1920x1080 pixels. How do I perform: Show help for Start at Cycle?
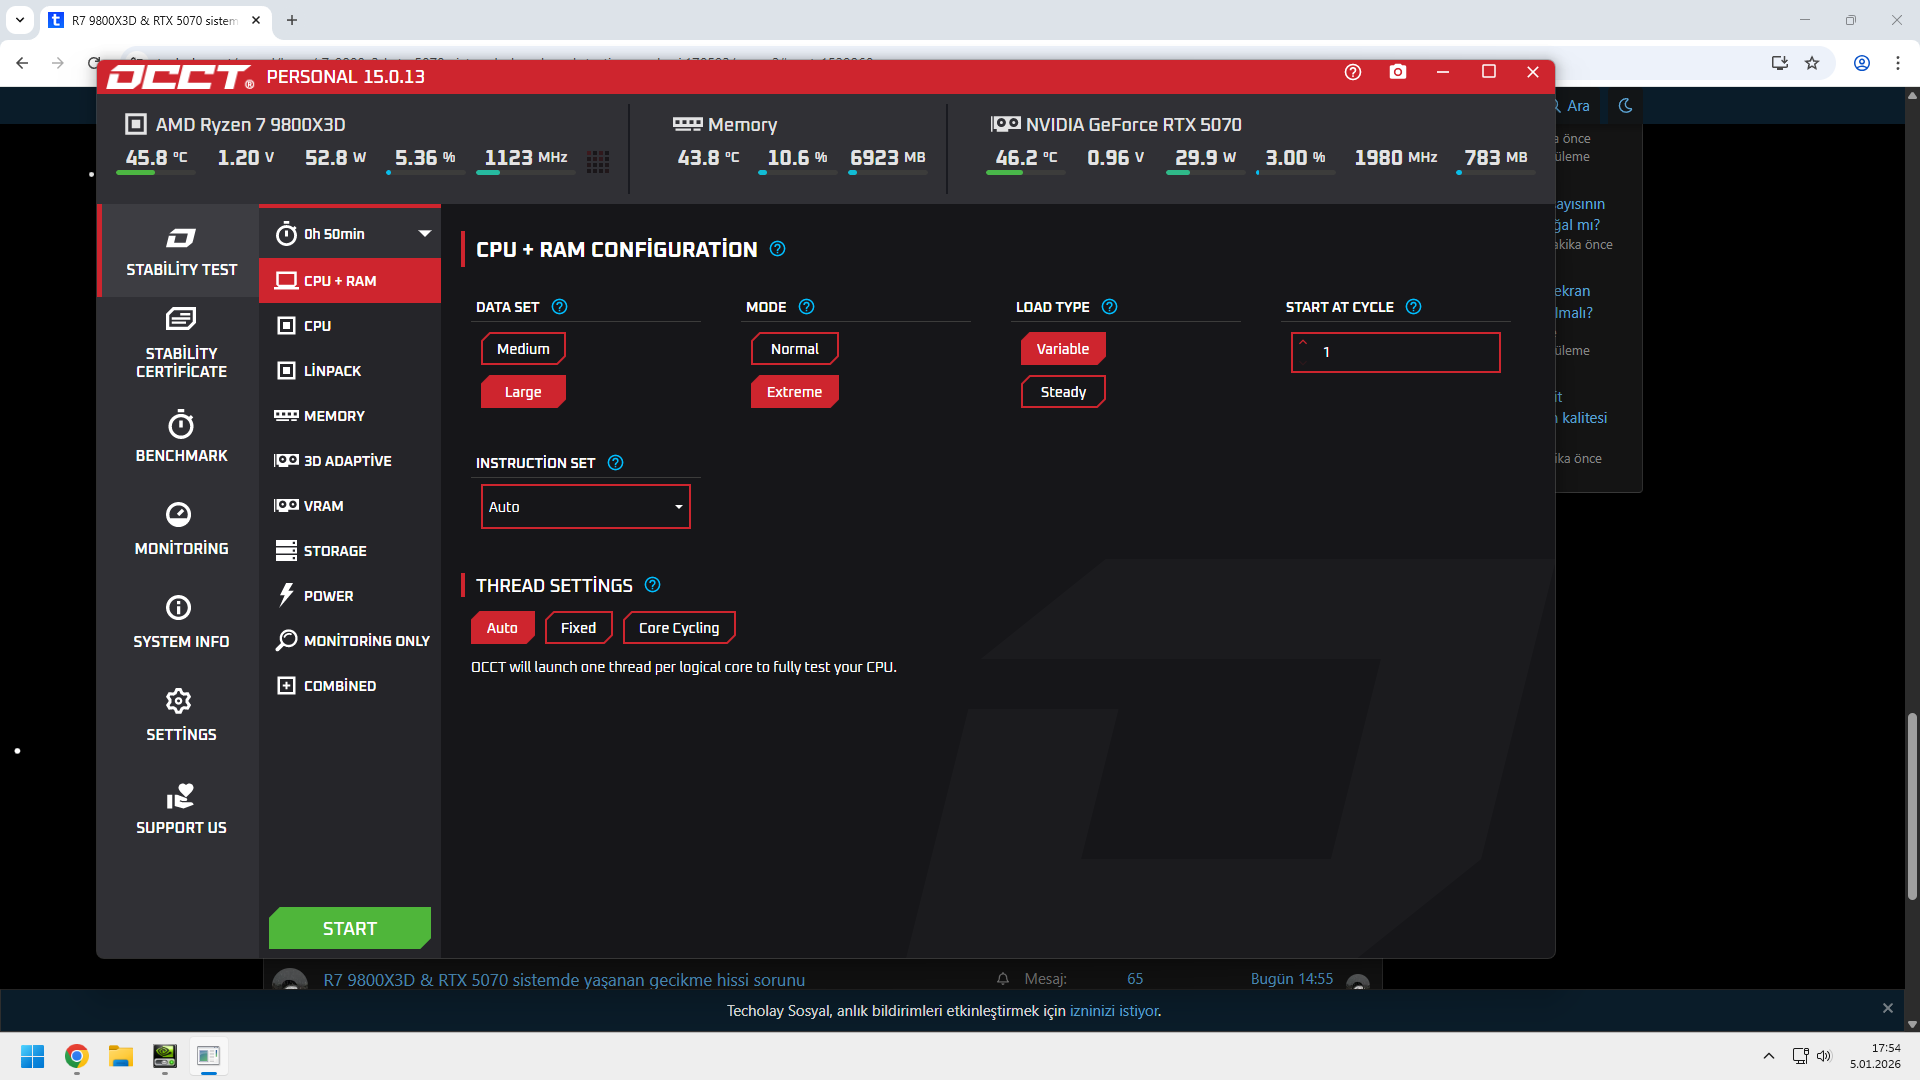point(1413,307)
